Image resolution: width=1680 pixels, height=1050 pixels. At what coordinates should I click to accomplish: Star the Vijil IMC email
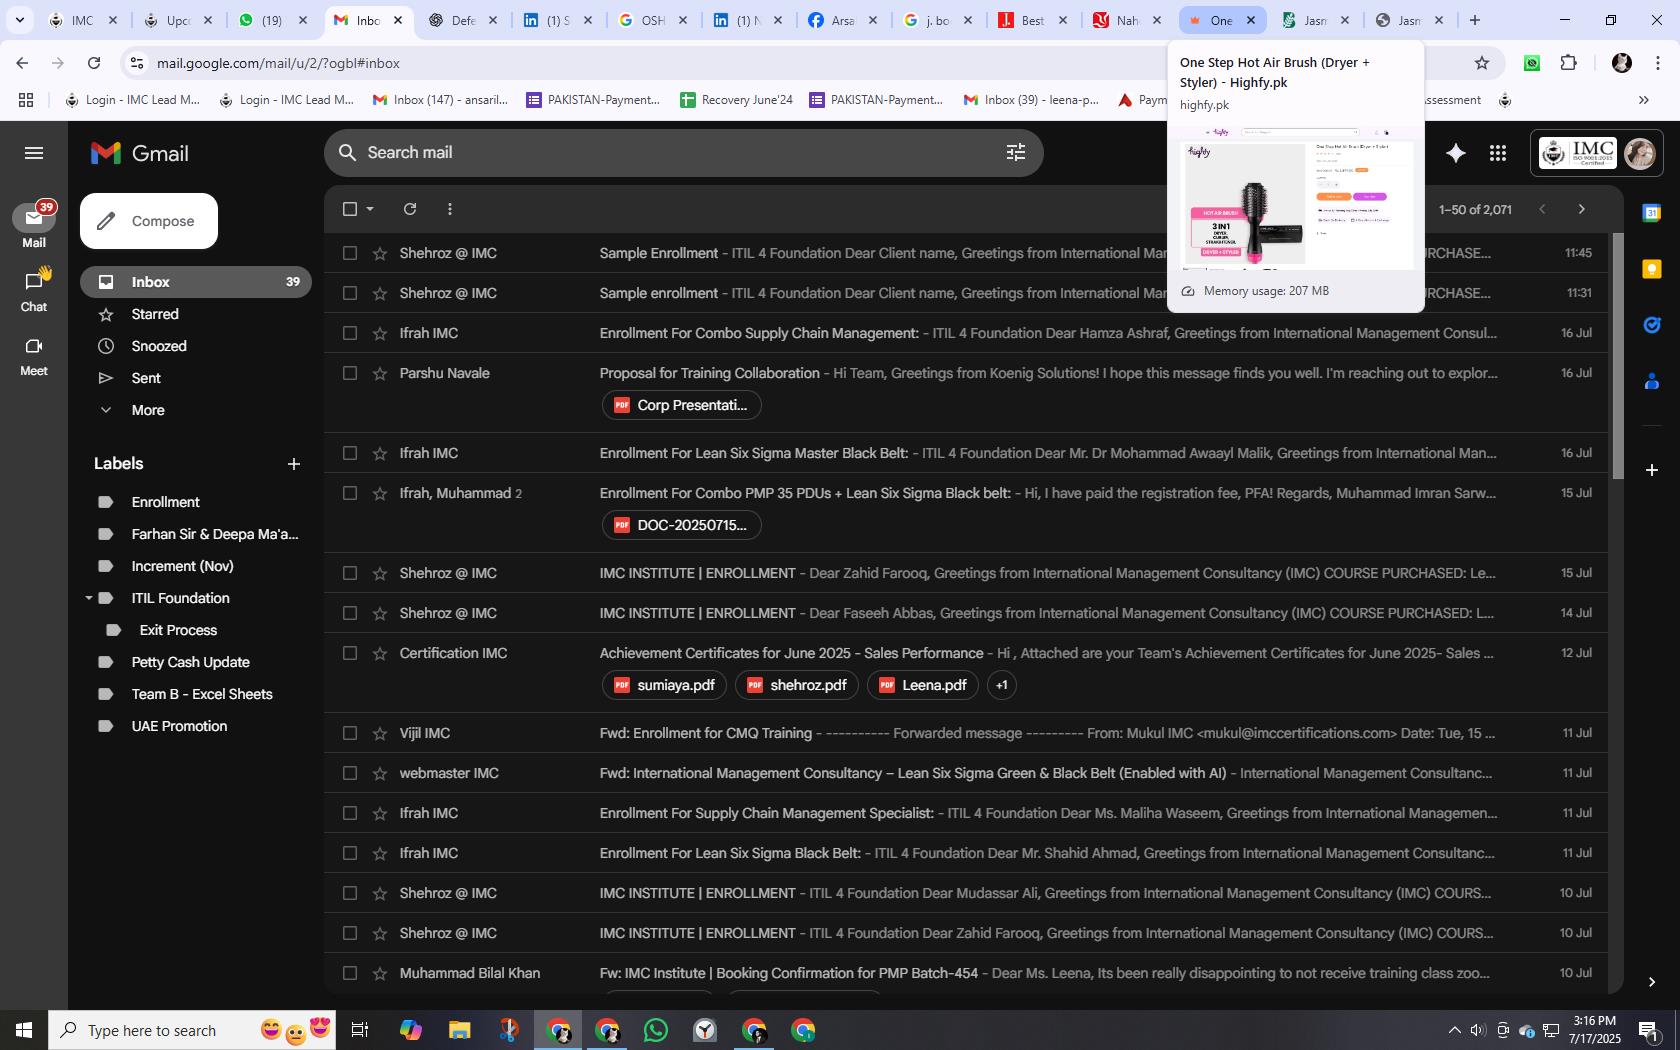[x=380, y=733]
